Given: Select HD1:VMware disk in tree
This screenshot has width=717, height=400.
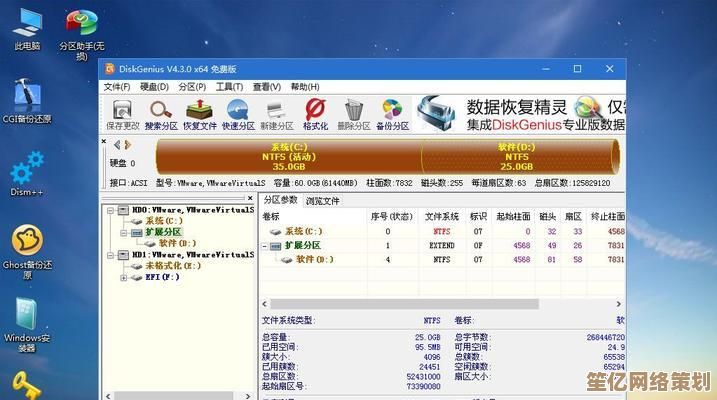Looking at the screenshot, I should pos(193,255).
